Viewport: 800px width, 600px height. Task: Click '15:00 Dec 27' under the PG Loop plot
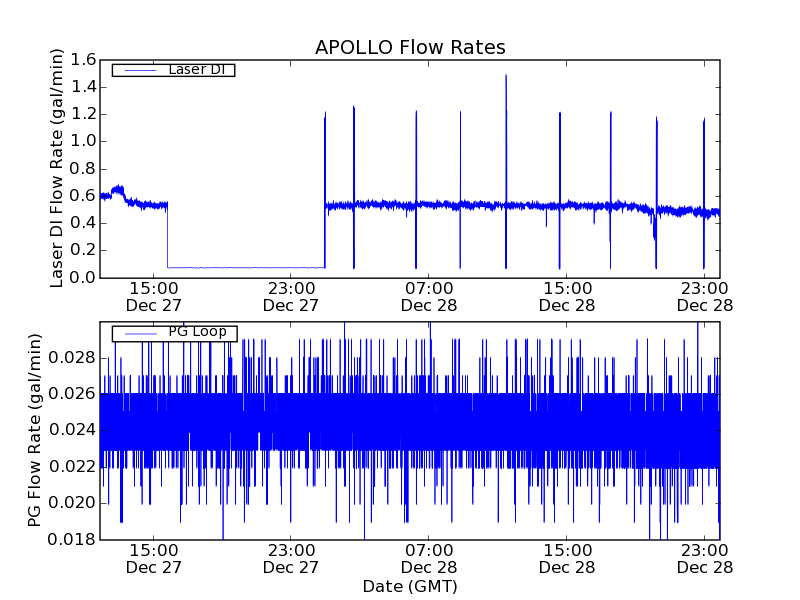[x=154, y=559]
